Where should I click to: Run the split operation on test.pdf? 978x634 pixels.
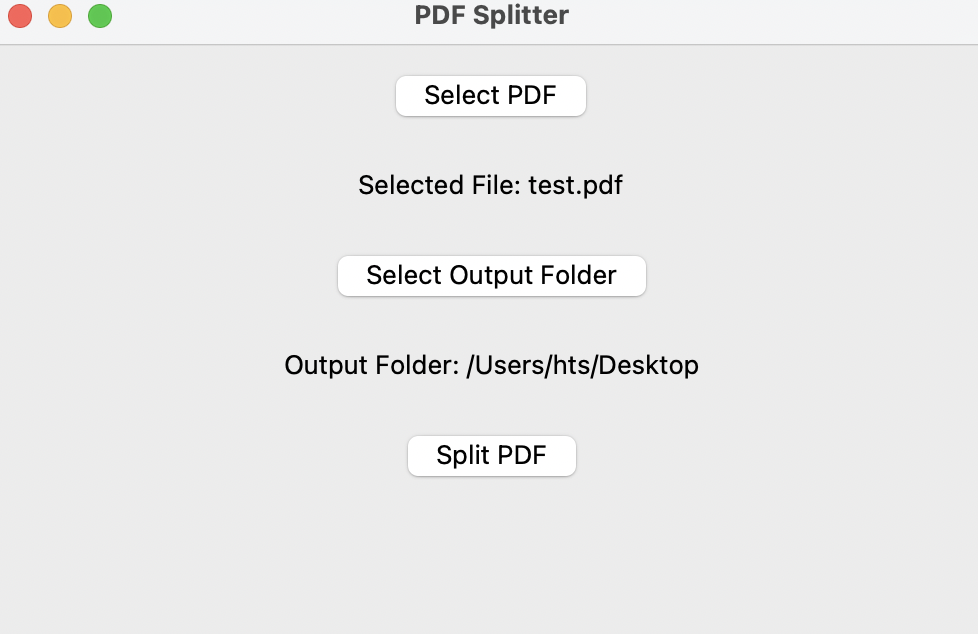click(x=491, y=455)
